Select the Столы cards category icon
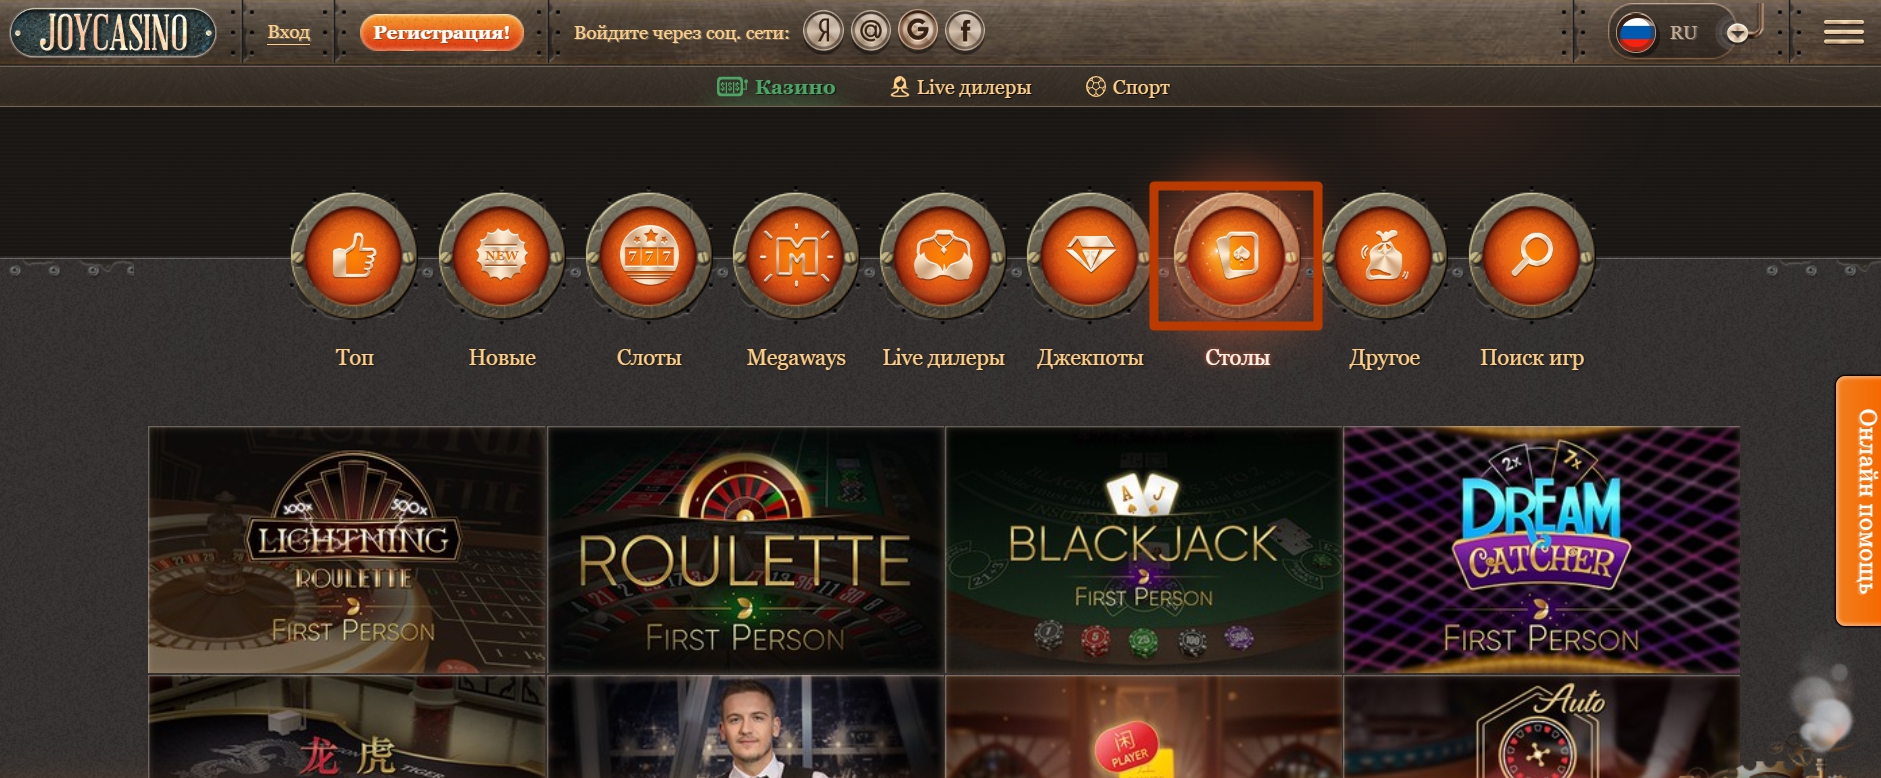This screenshot has width=1881, height=778. 1236,257
